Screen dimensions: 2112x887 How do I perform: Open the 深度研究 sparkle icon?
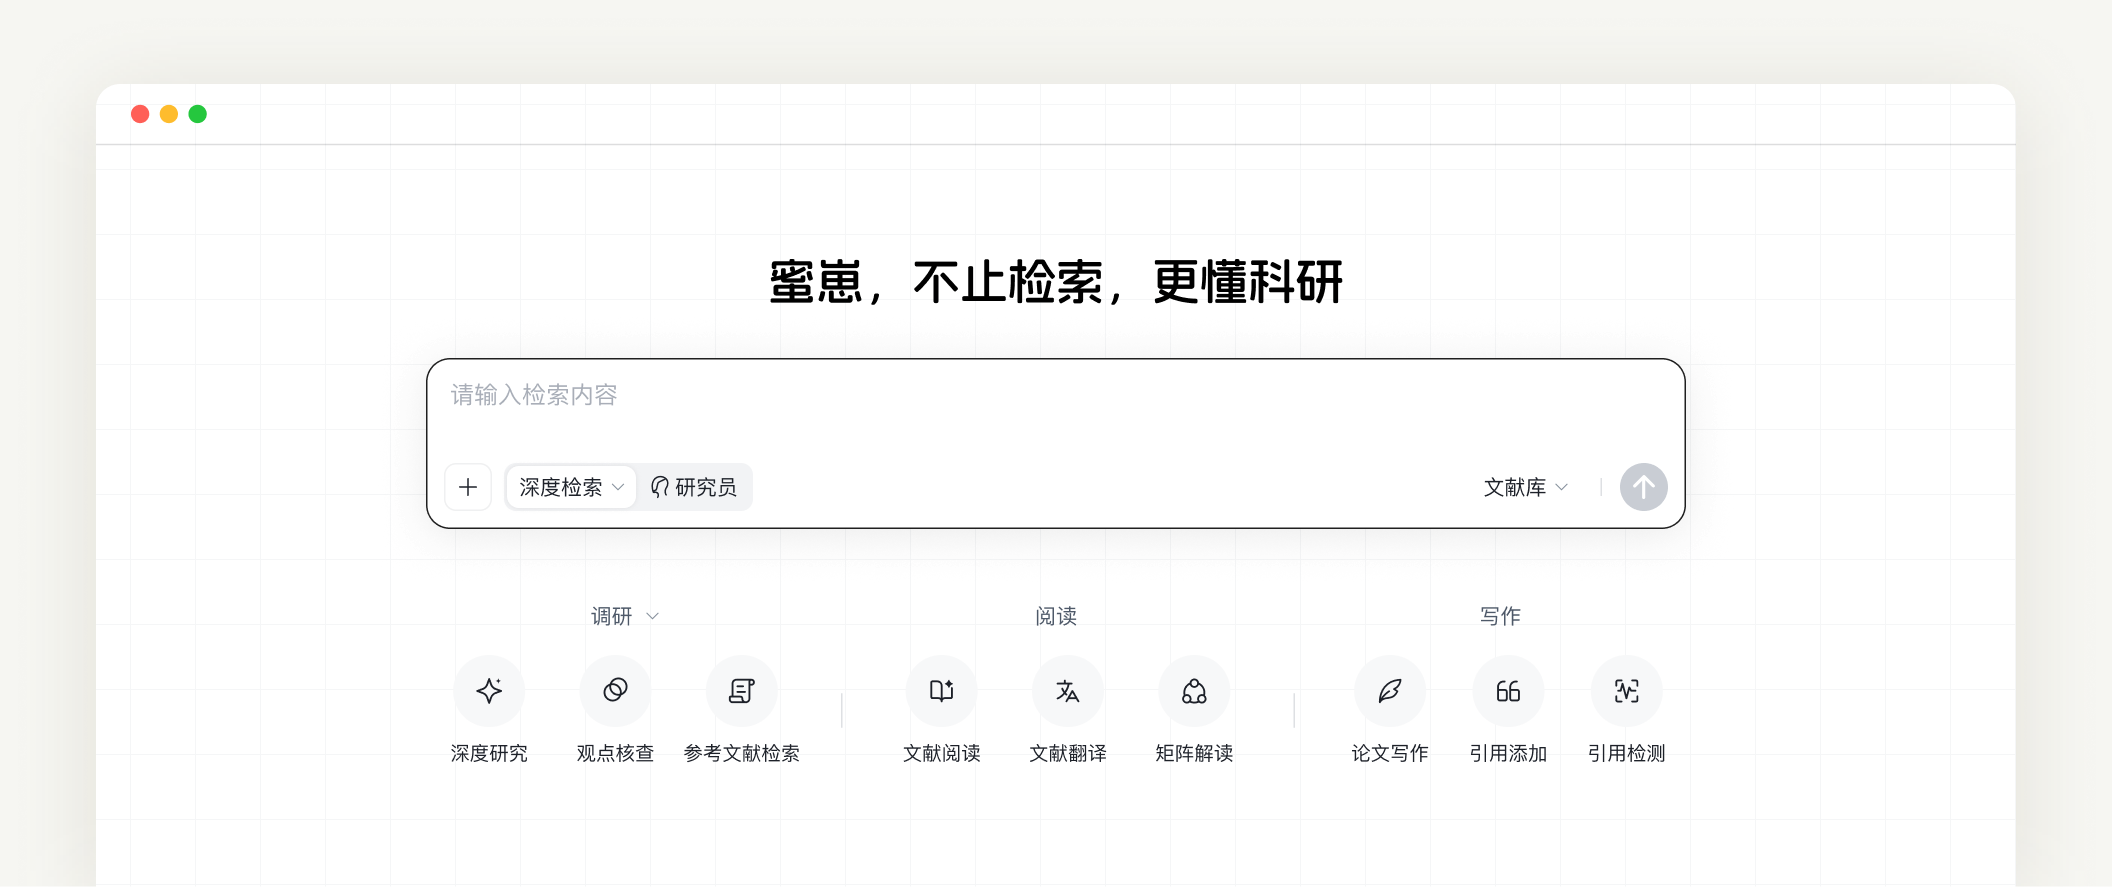[x=489, y=691]
